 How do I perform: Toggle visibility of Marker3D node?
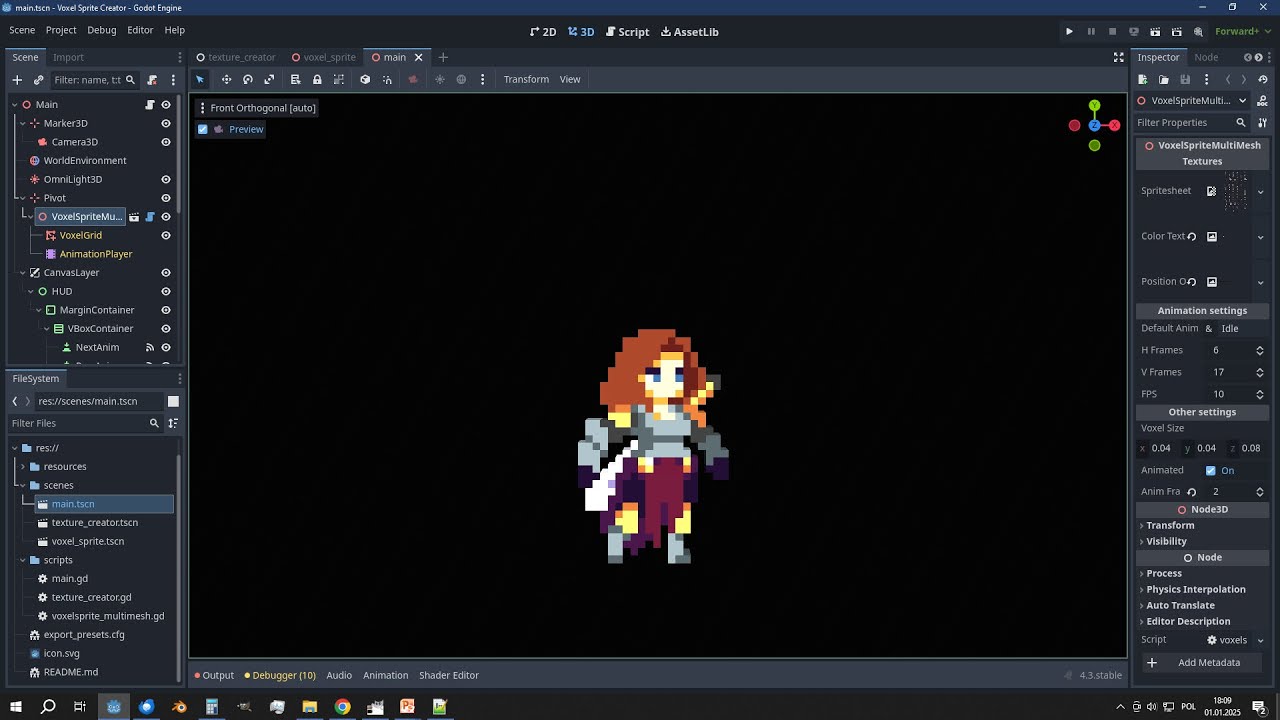(x=166, y=123)
